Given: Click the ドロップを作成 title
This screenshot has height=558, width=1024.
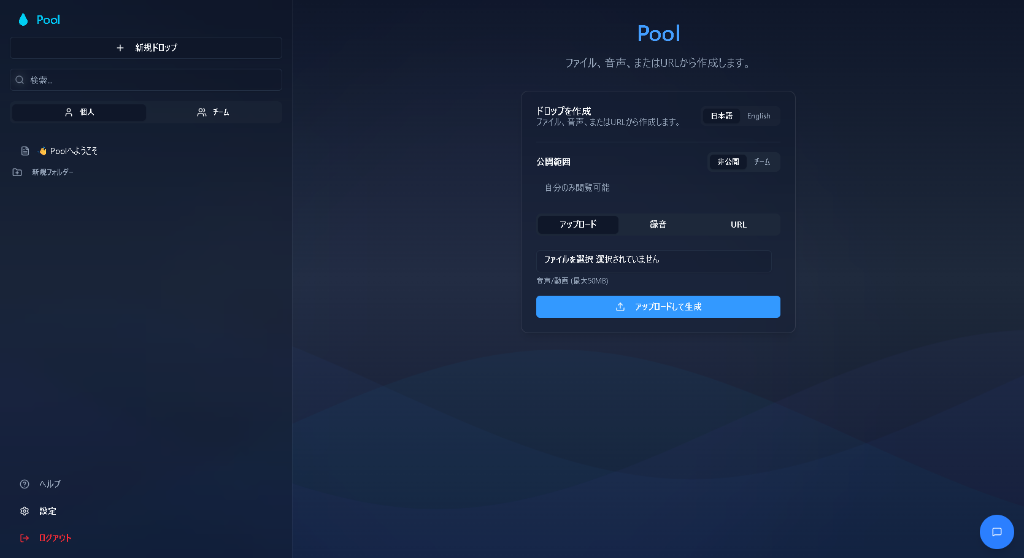Looking at the screenshot, I should point(564,111).
